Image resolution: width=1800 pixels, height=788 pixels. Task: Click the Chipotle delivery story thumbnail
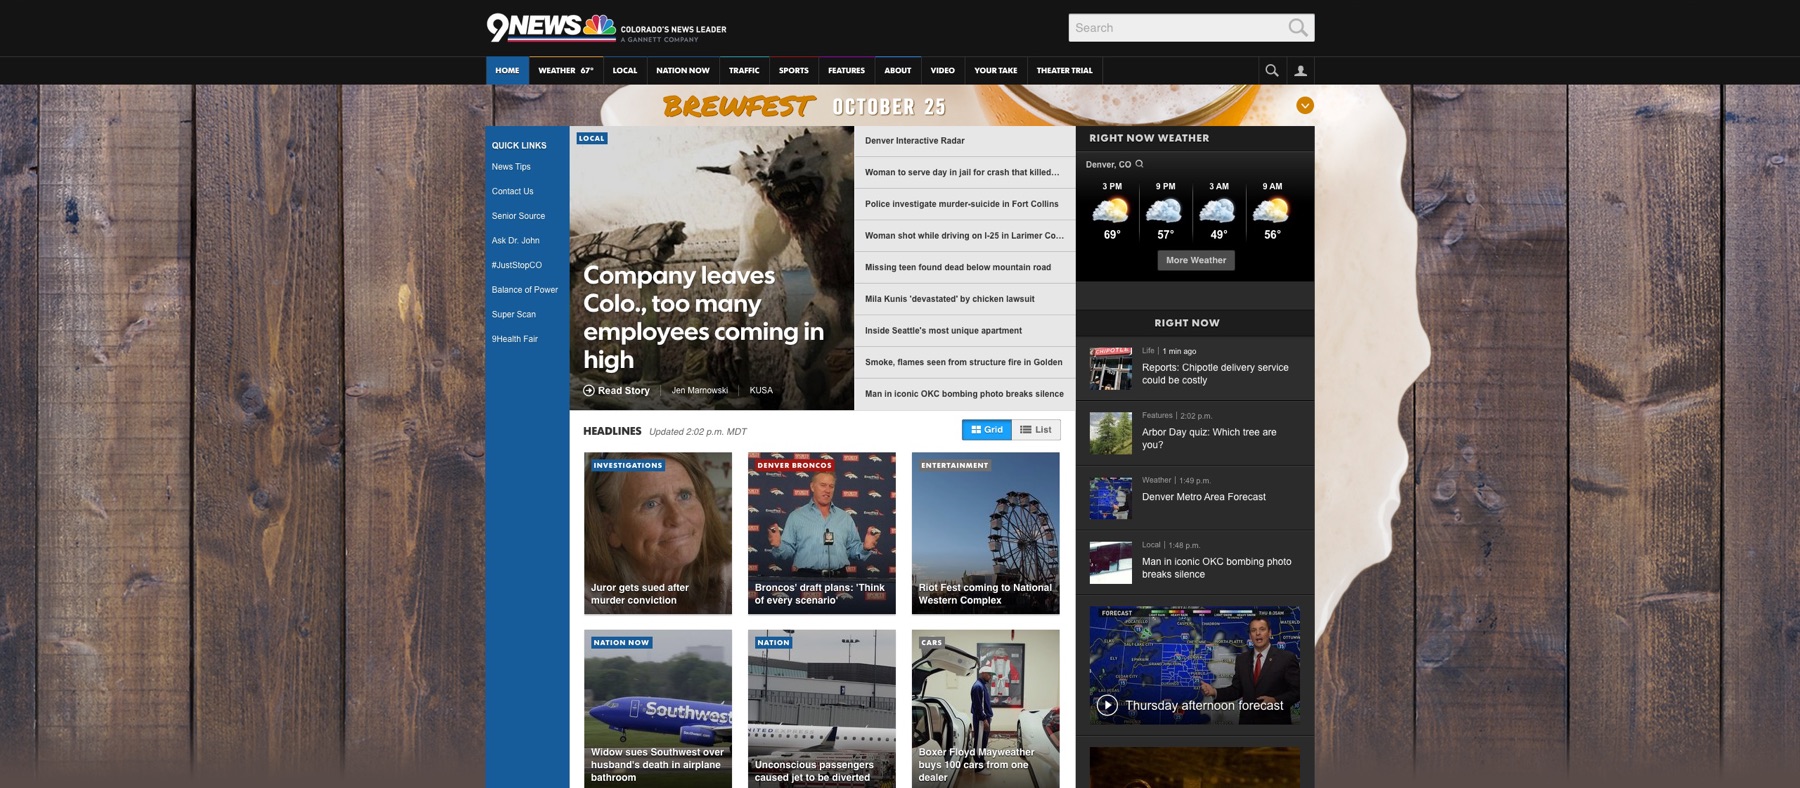(x=1111, y=368)
